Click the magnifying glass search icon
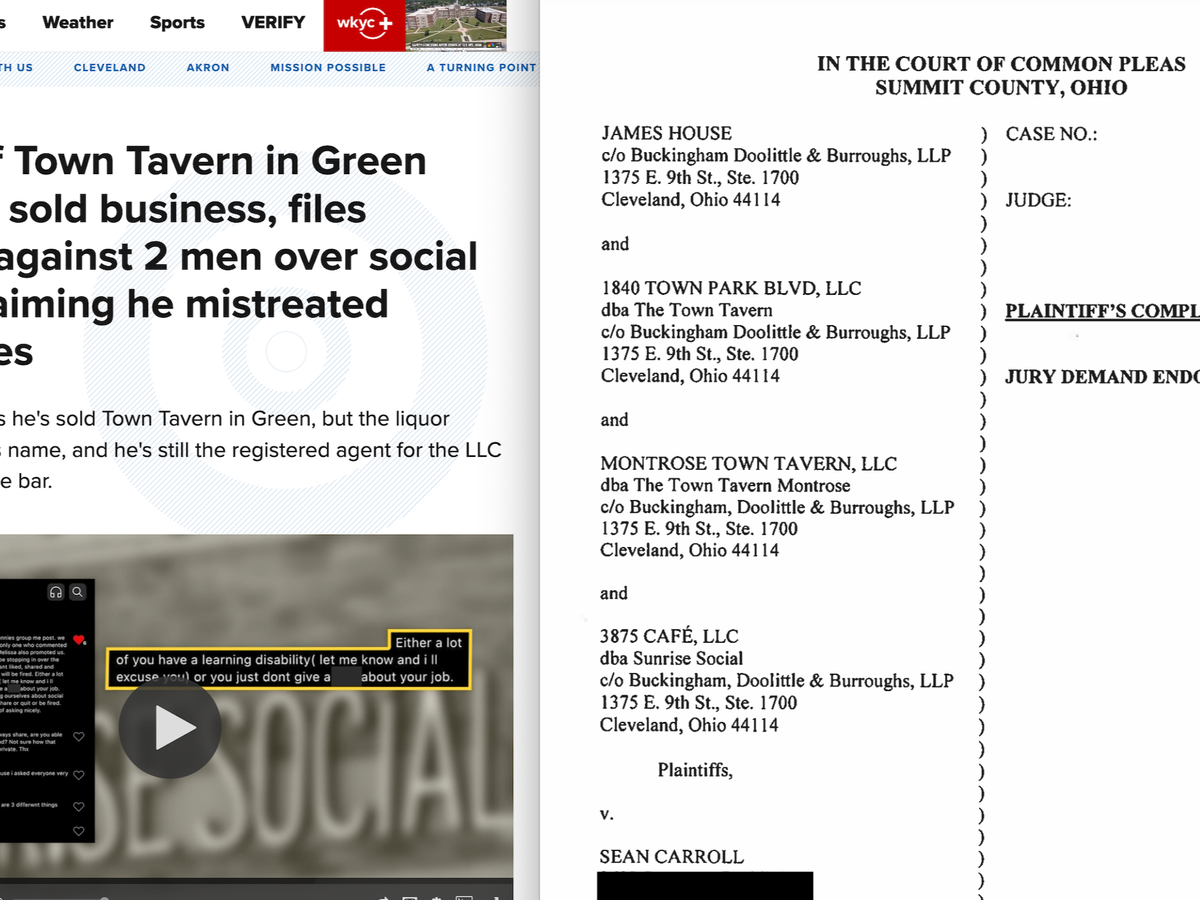Screen dimensions: 1200x900 [x=77, y=592]
